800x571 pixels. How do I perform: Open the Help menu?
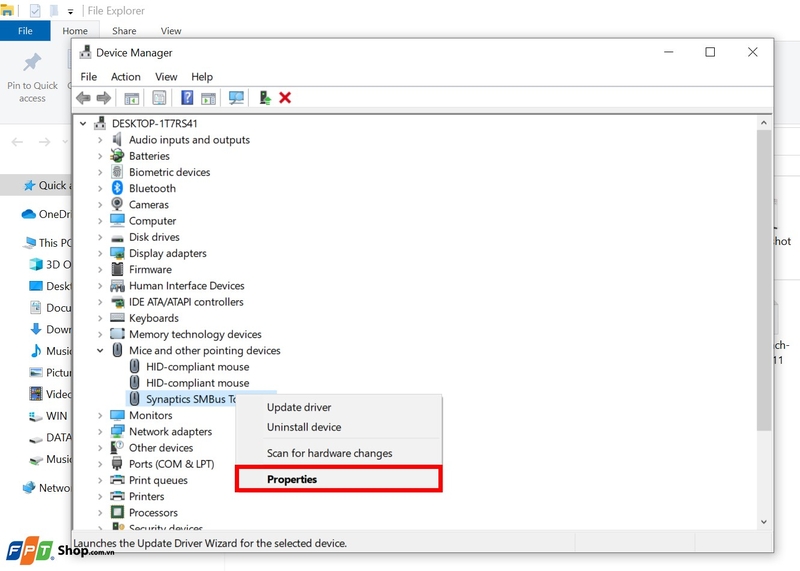(x=202, y=77)
